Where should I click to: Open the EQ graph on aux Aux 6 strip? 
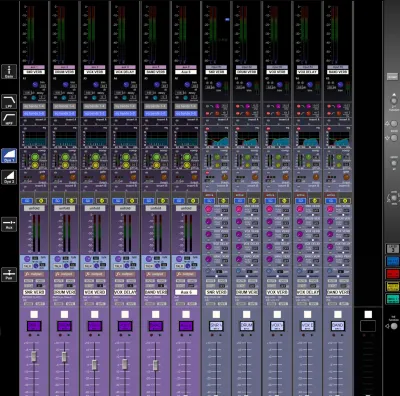point(187,138)
